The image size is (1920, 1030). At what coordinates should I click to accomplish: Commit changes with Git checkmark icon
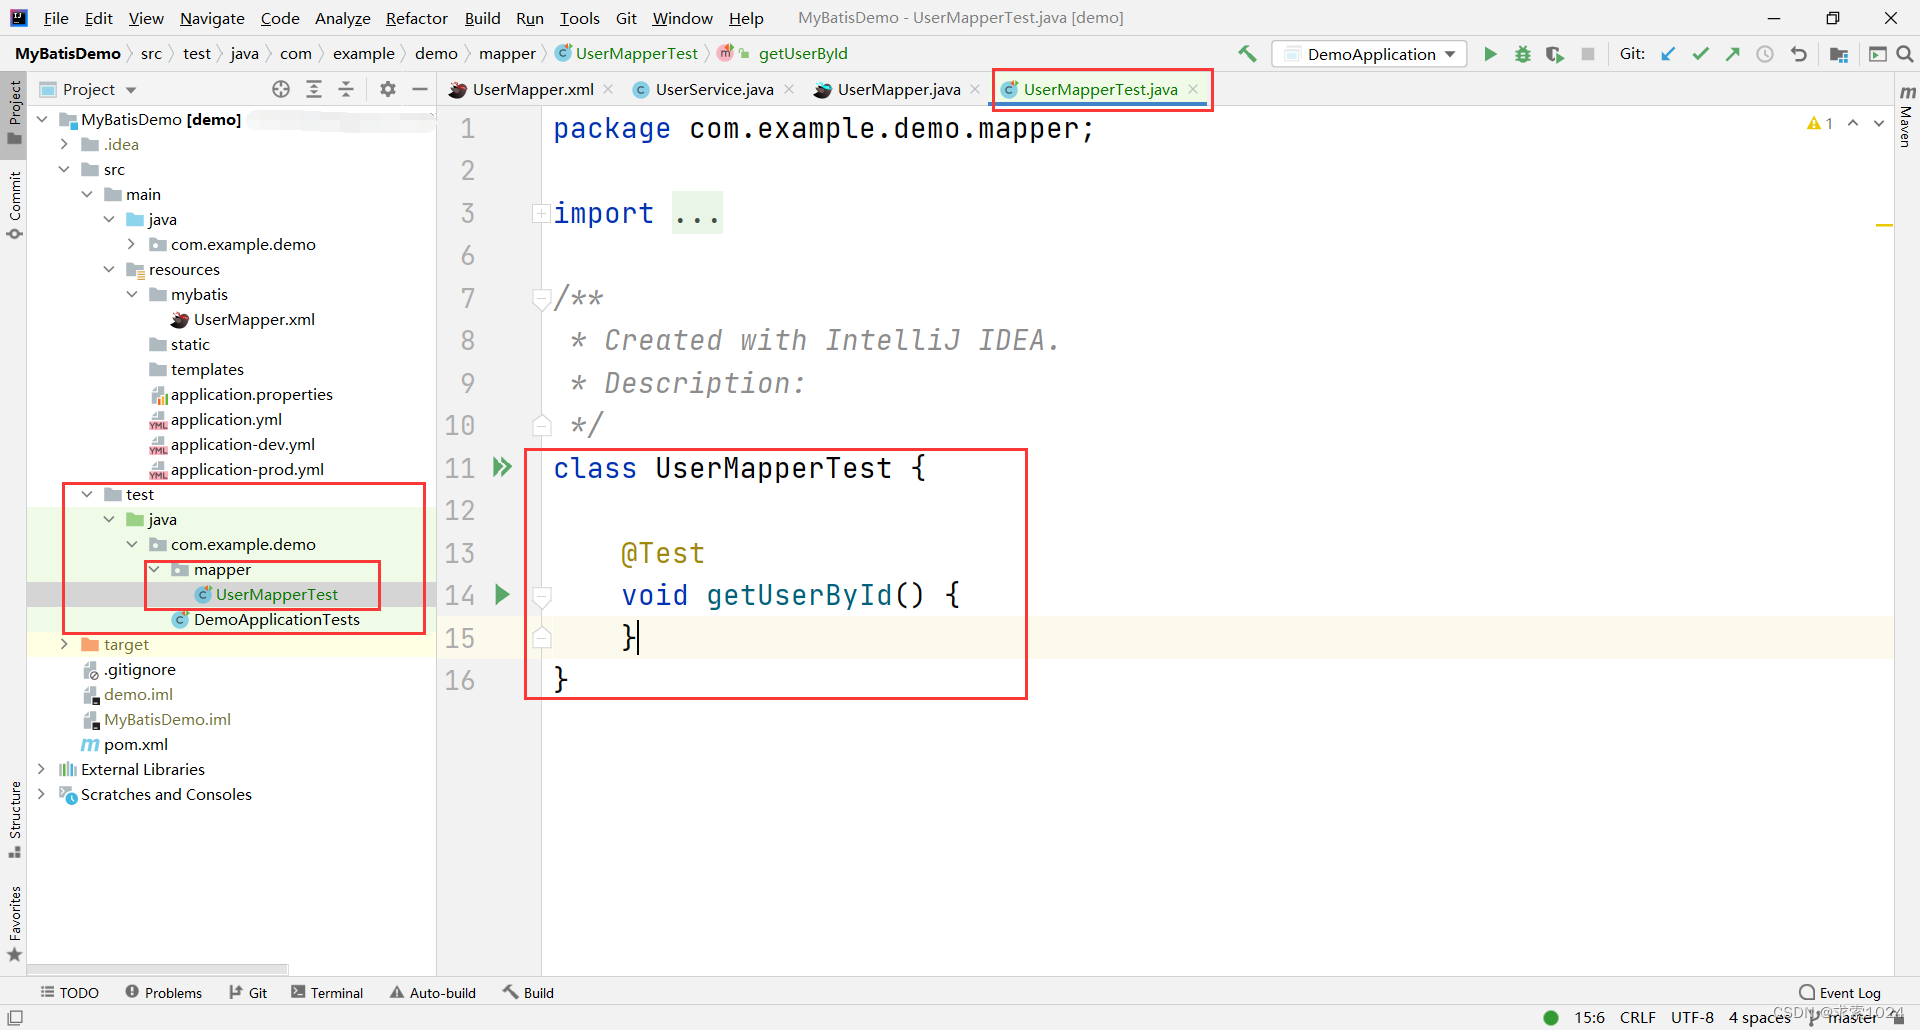(x=1700, y=54)
